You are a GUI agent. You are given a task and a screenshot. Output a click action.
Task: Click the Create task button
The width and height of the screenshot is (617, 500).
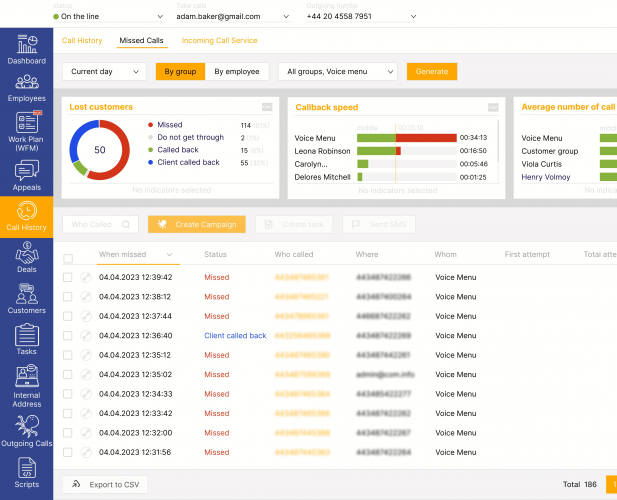click(x=294, y=224)
